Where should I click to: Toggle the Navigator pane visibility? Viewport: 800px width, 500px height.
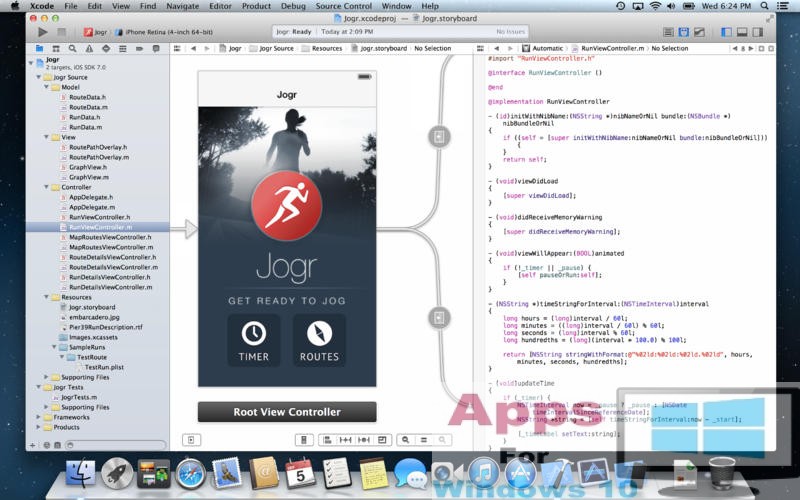tap(727, 32)
